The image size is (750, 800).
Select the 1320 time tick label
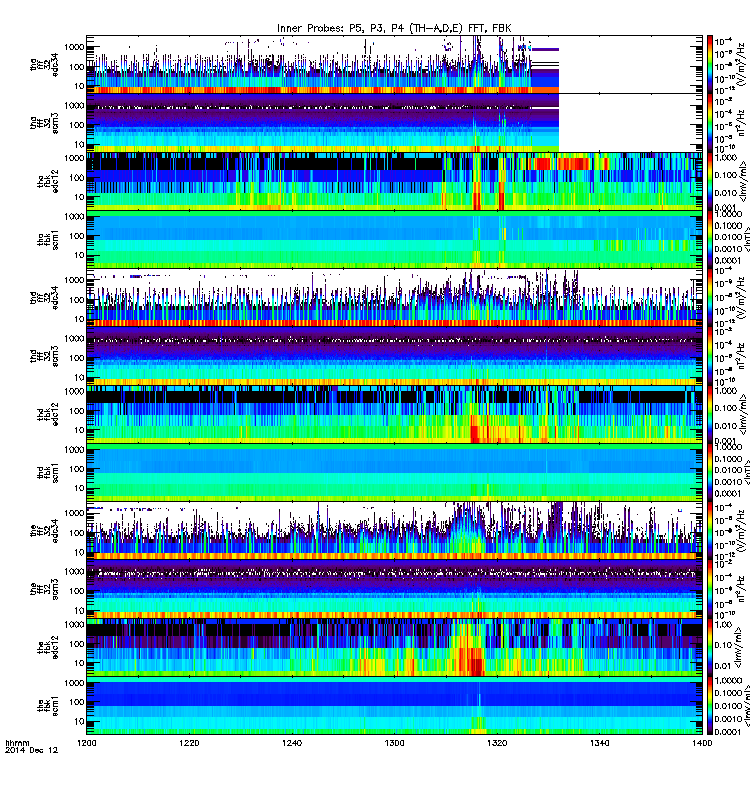coord(497,743)
